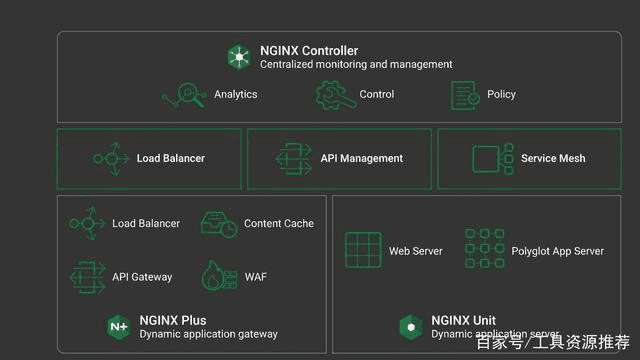Click the NGINX Plus N+ logo
This screenshot has width=640, height=360.
pos(119,327)
